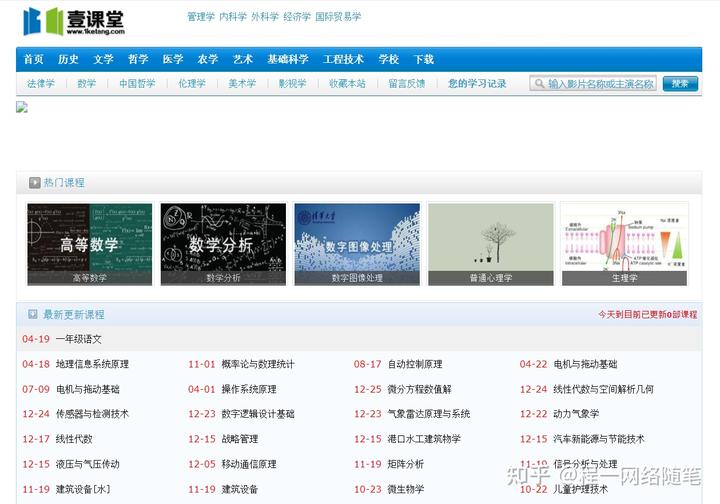This screenshot has height=504, width=720.
Task: Open the 生理学 course thumbnail
Action: click(x=624, y=244)
